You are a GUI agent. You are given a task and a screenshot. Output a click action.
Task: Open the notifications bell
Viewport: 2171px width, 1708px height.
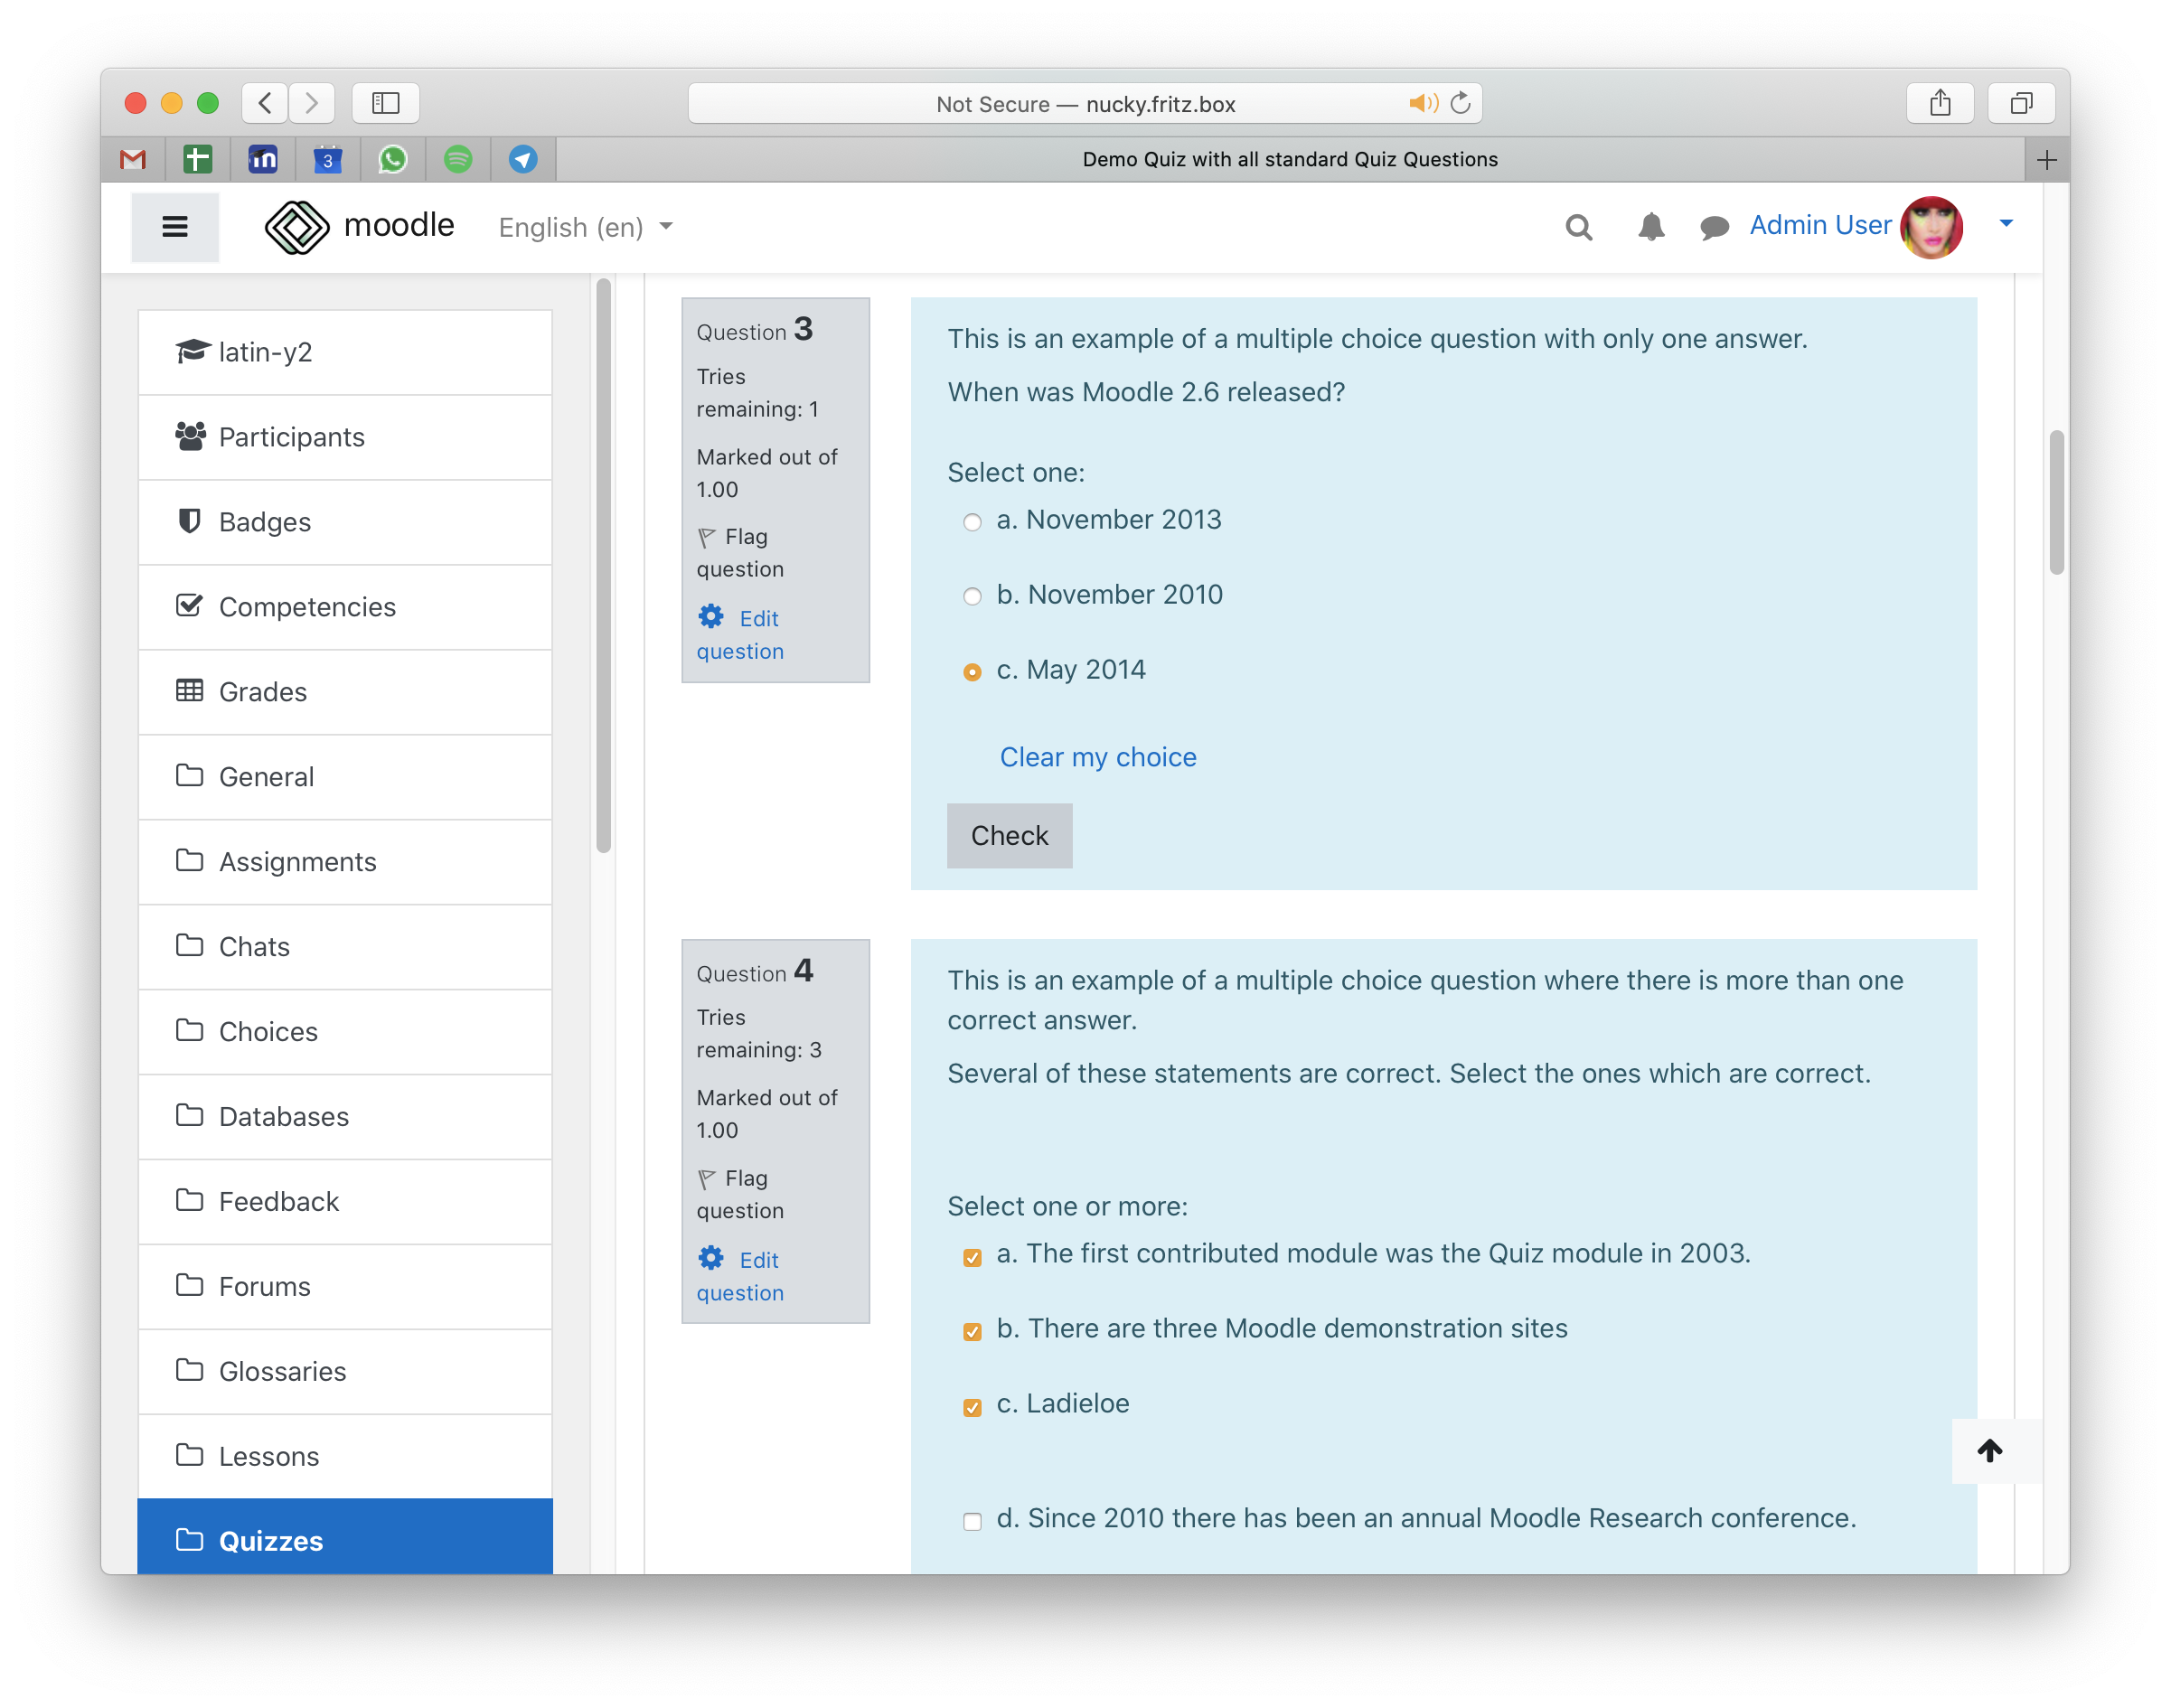1651,227
